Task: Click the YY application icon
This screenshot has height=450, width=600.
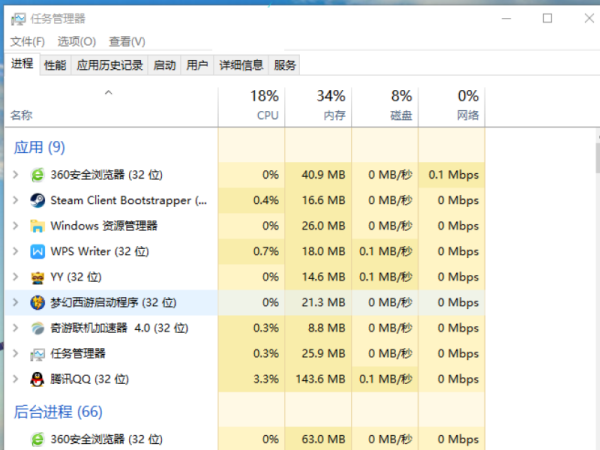Action: pos(38,277)
